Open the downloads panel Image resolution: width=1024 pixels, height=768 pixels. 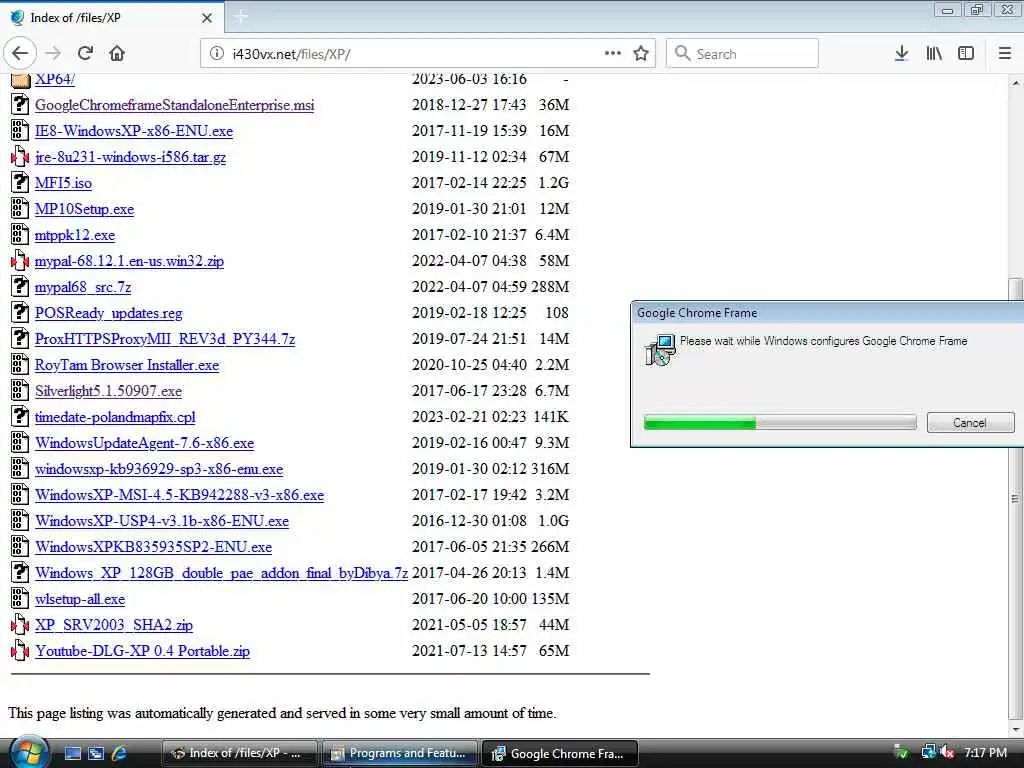[901, 54]
